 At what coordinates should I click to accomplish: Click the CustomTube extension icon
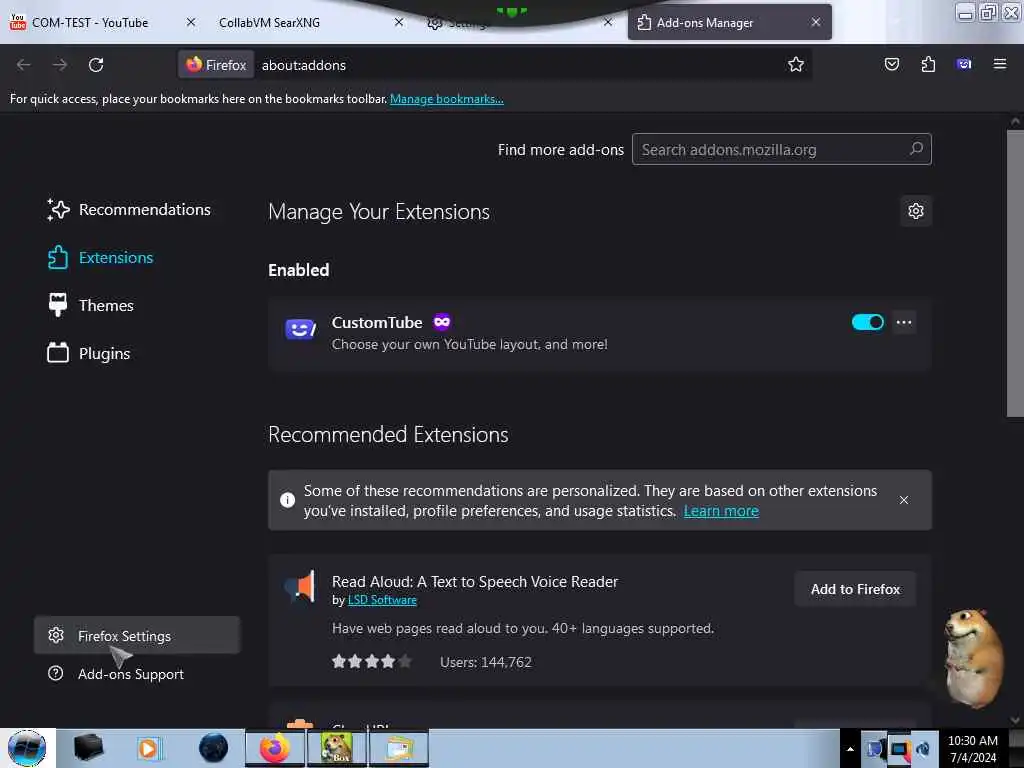click(x=300, y=328)
